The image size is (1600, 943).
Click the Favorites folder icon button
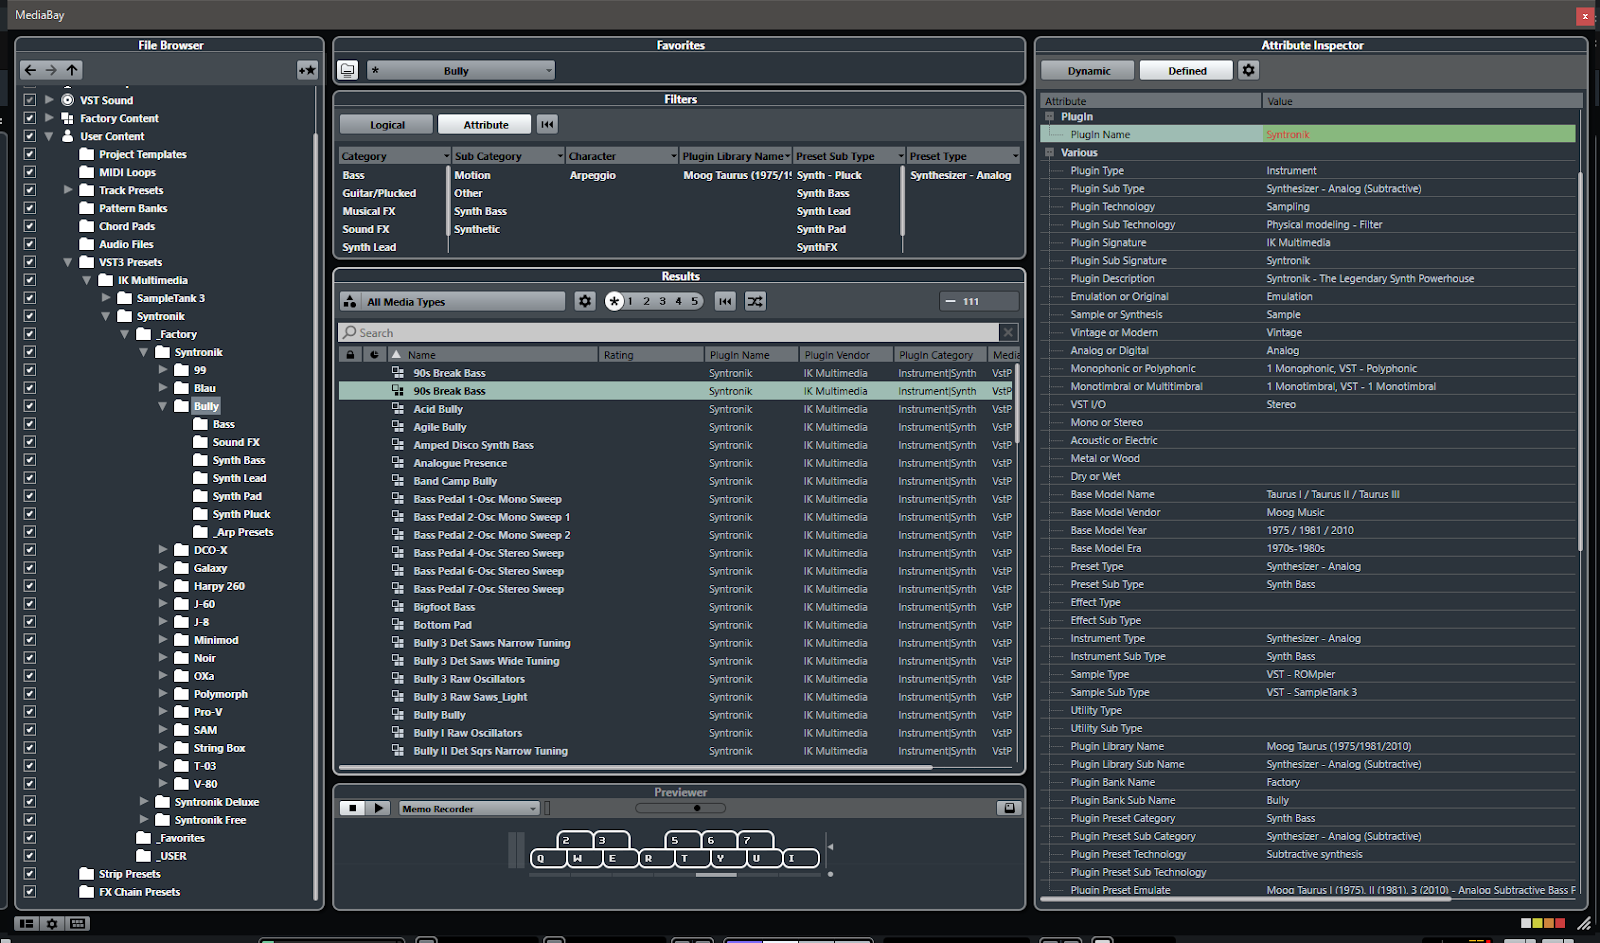click(x=347, y=70)
